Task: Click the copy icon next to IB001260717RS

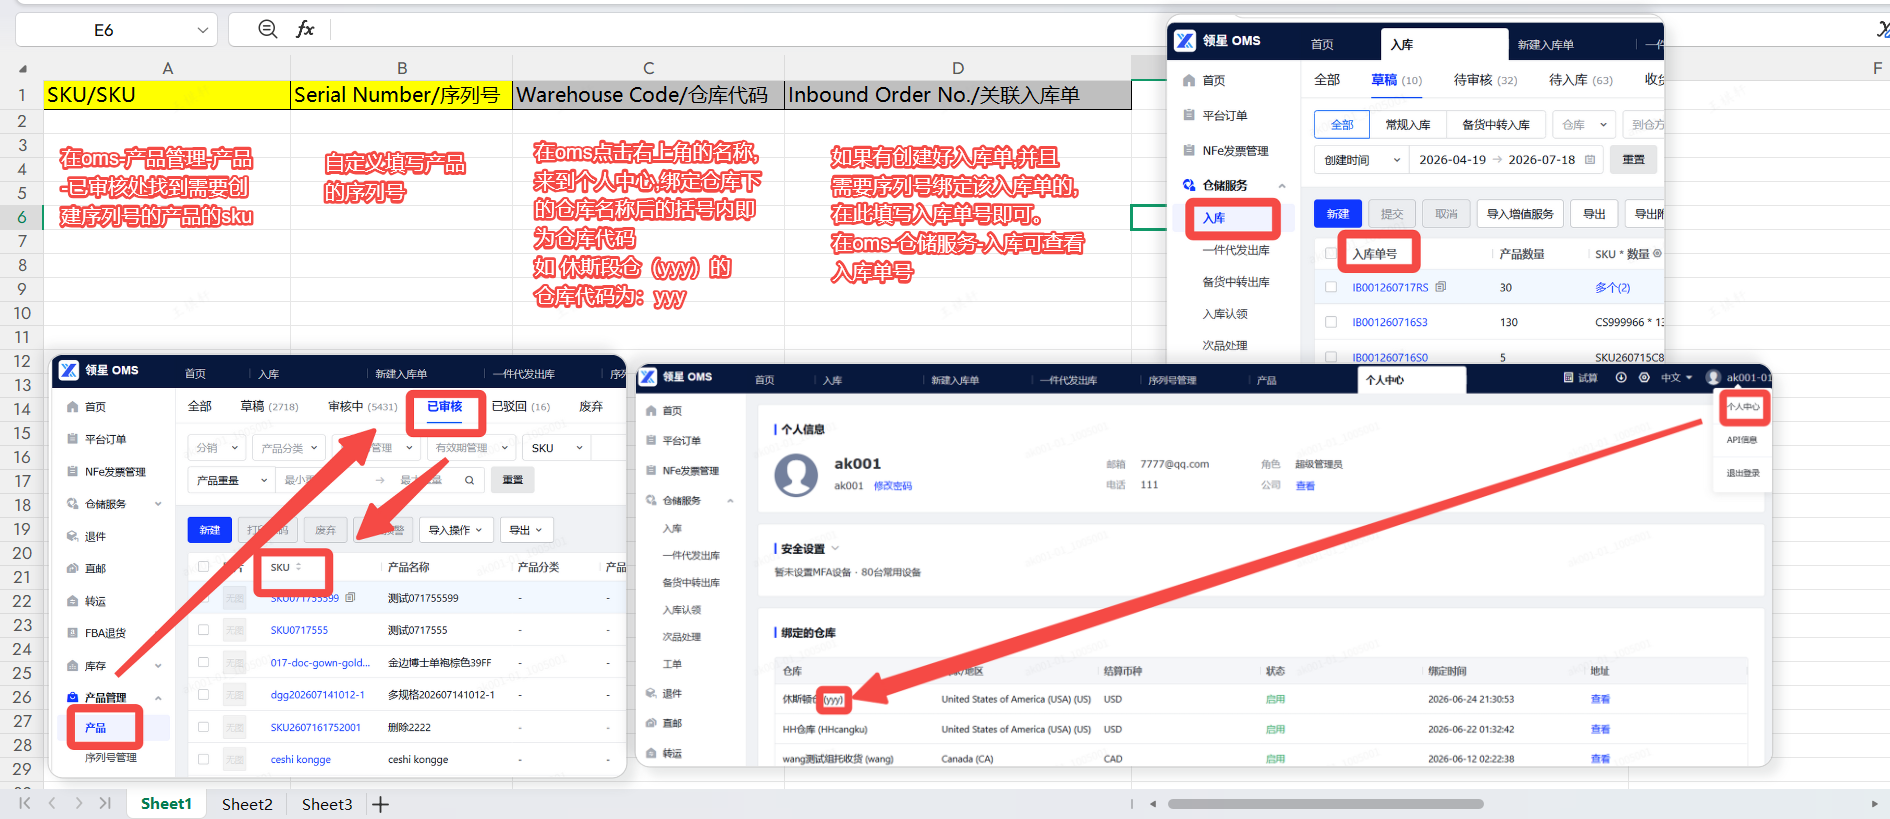Action: point(1440,287)
